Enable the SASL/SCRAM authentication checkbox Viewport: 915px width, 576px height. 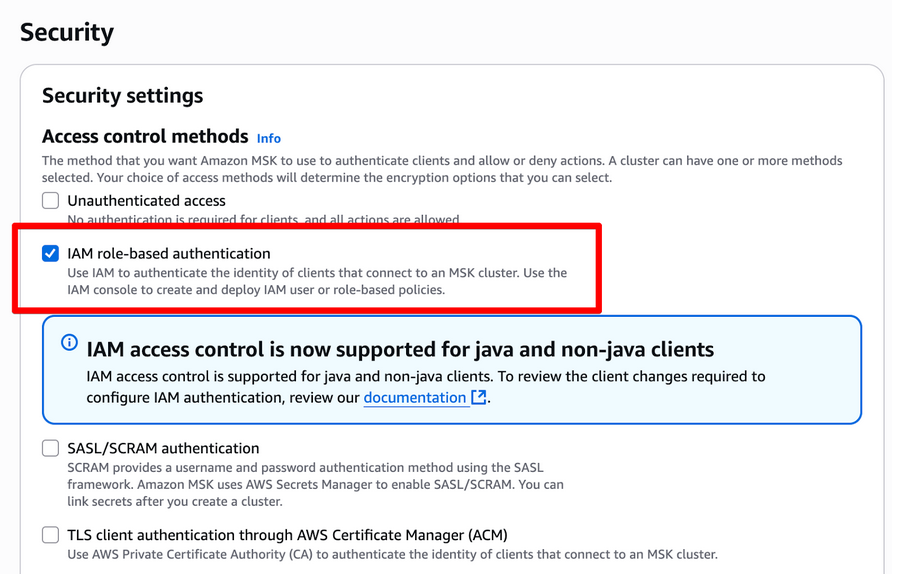click(x=50, y=449)
